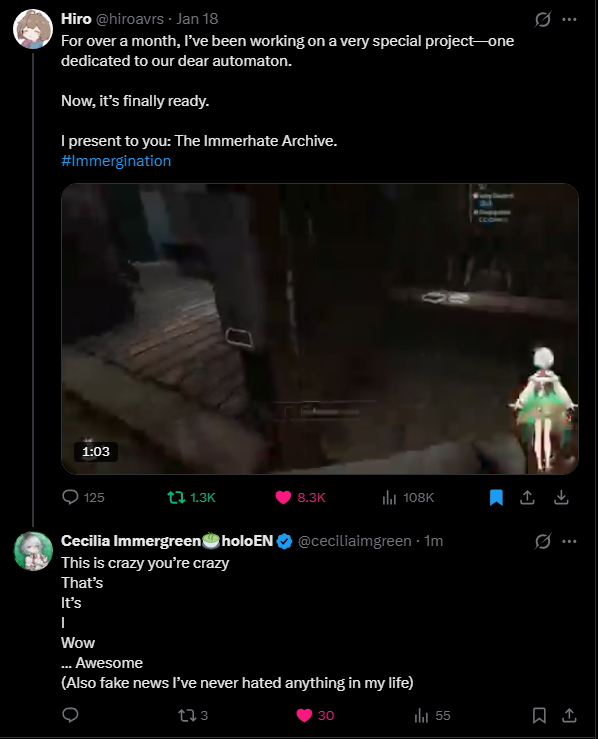Undo retweet on Hiro's post
The image size is (598, 739).
(x=177, y=497)
